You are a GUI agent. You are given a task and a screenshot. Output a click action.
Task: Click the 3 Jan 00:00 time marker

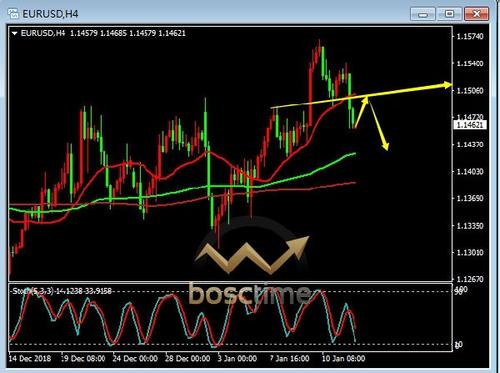237,359
